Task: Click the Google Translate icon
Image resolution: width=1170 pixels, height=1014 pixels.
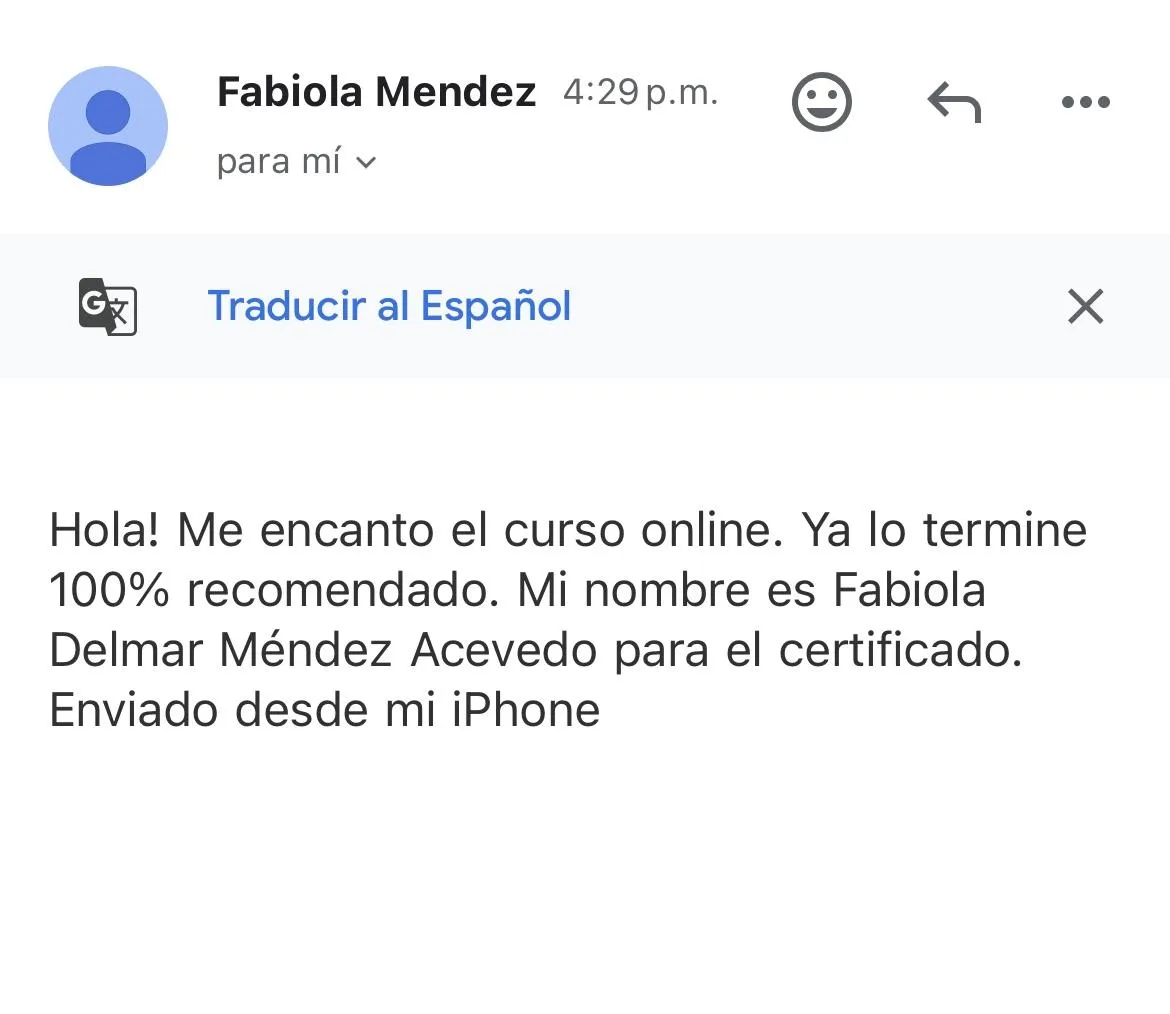Action: [x=106, y=306]
